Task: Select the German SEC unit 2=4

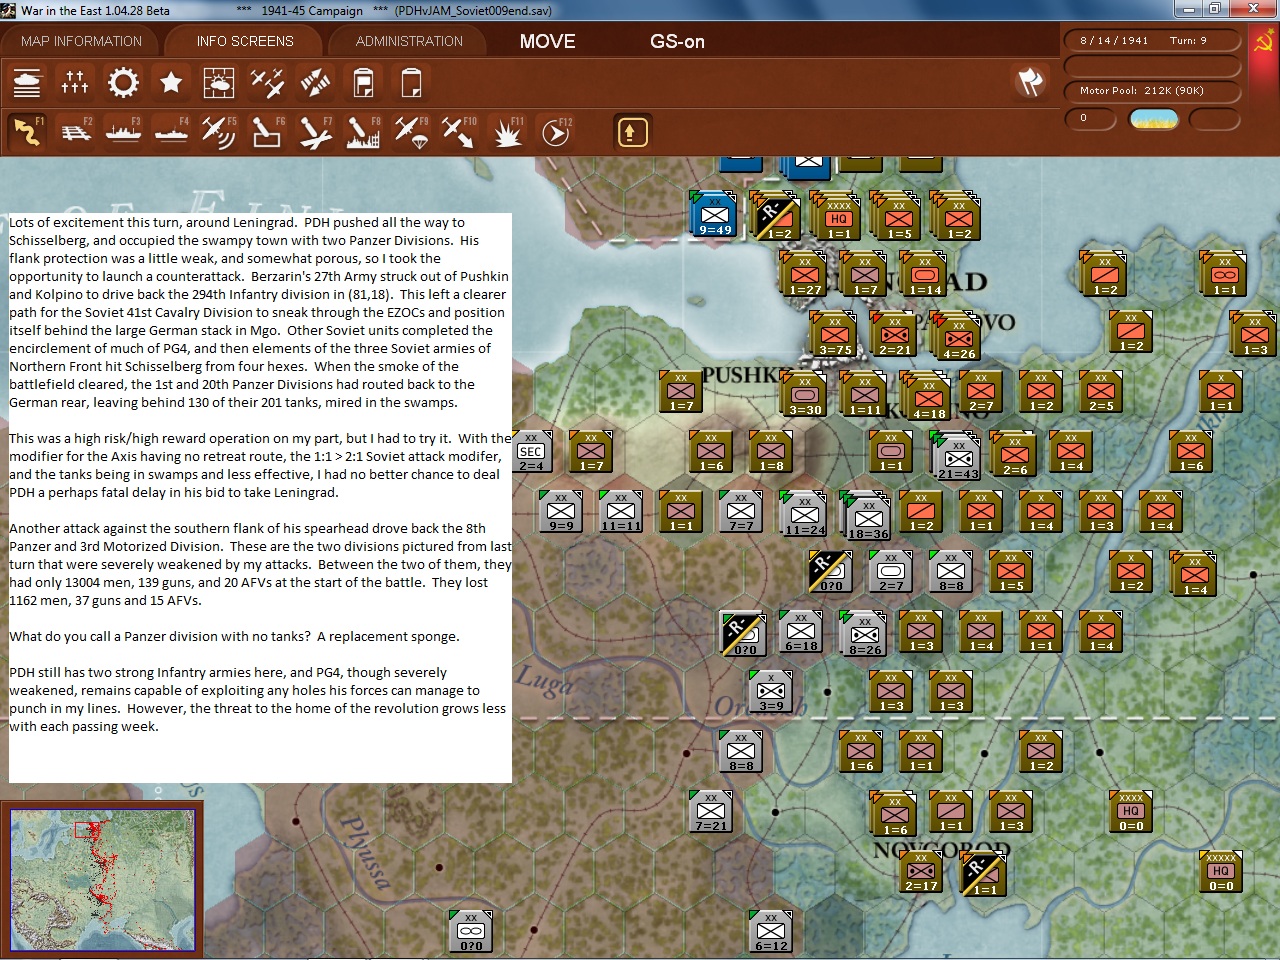Action: click(x=531, y=451)
